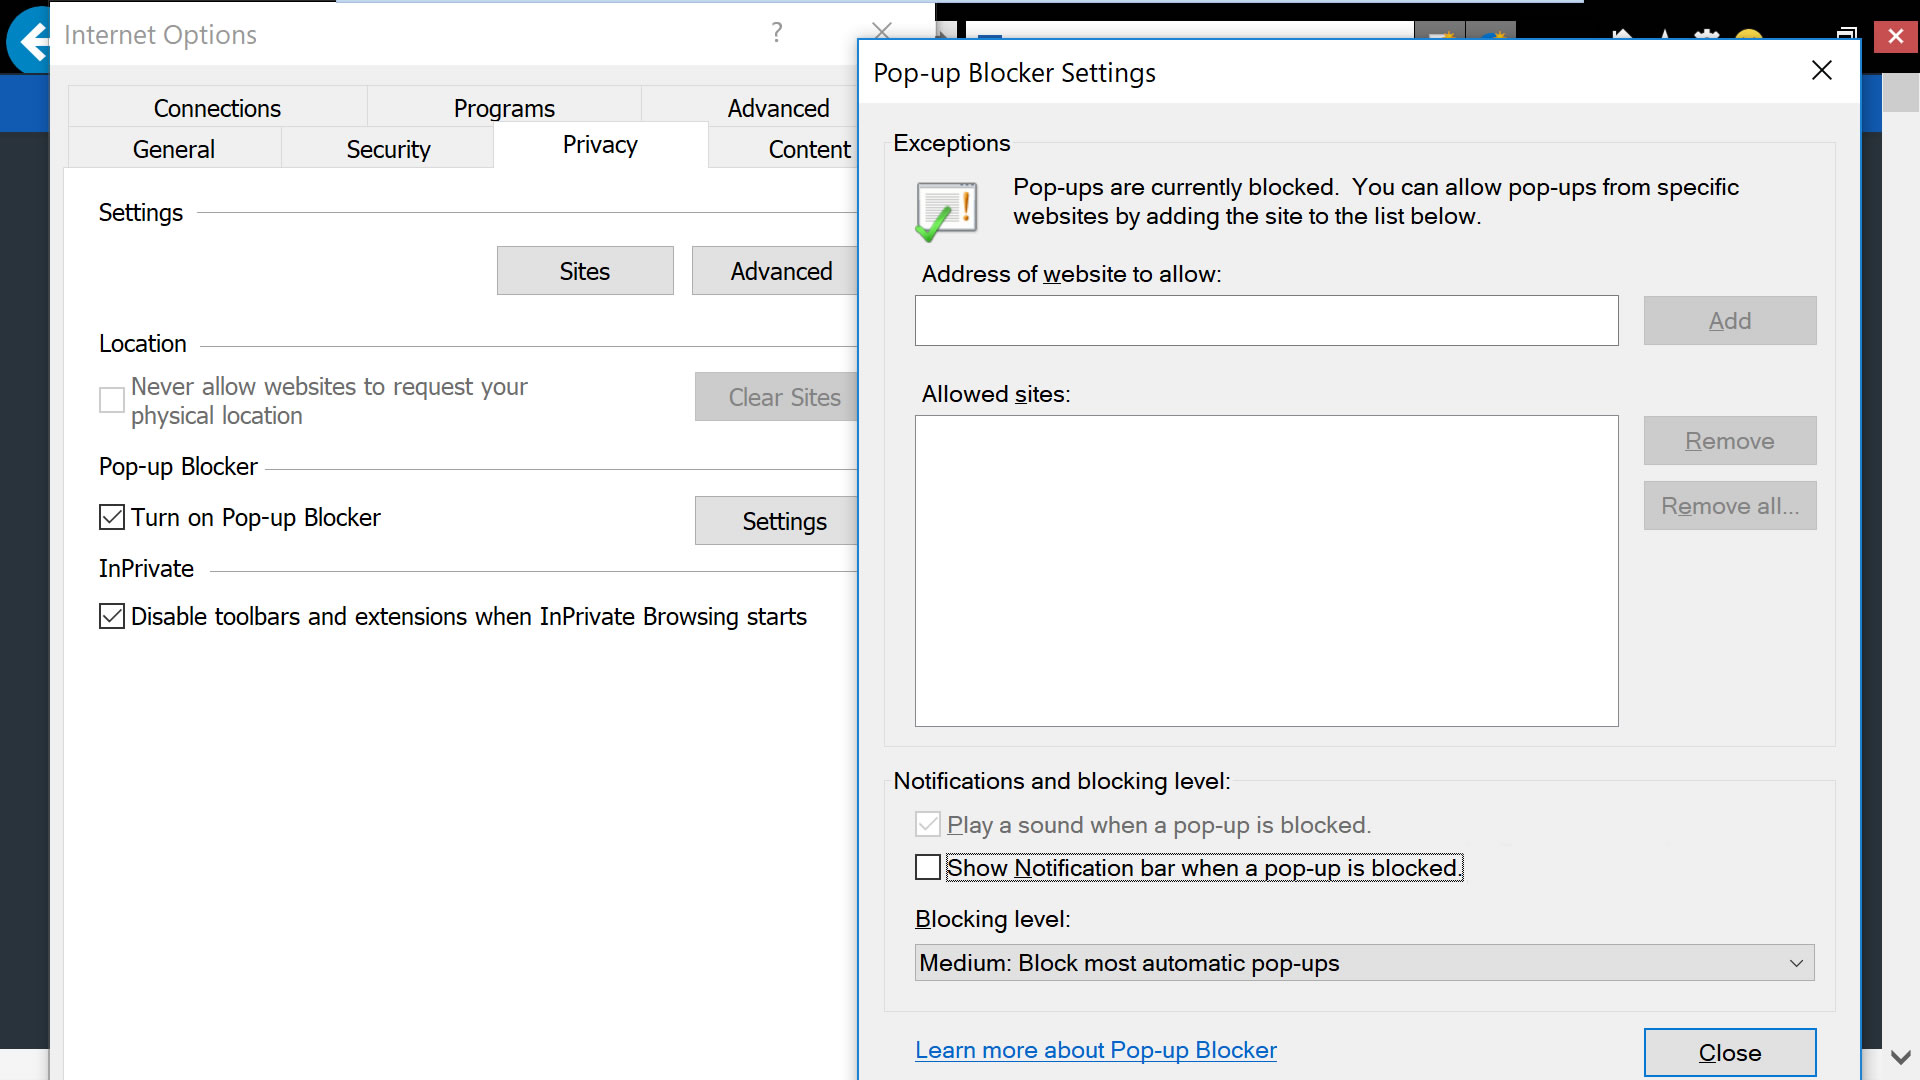This screenshot has width=1920, height=1080.
Task: Close the Pop-up Blocker Settings dialog X
Action: [x=1821, y=70]
